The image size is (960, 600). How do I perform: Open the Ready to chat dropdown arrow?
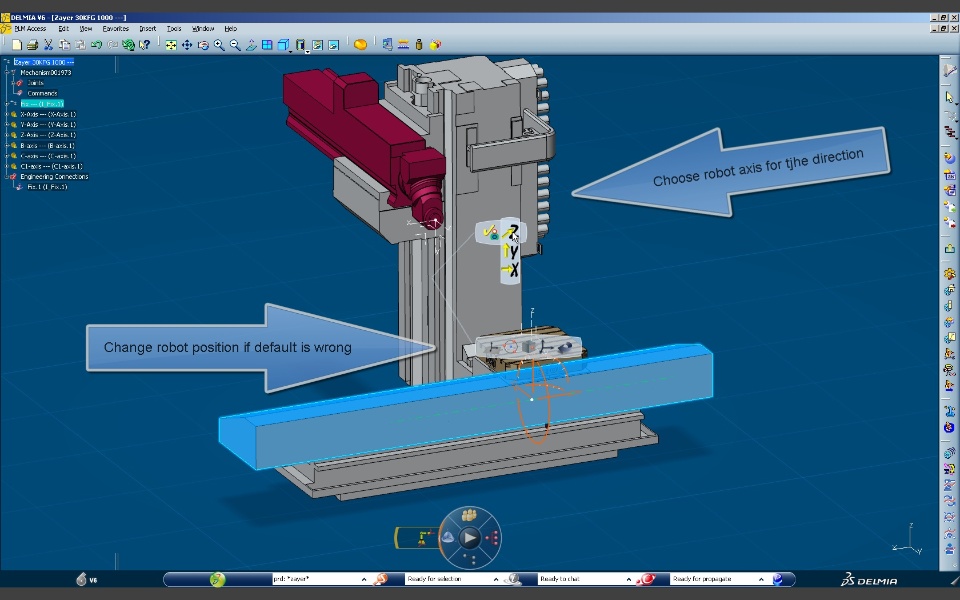[629, 579]
